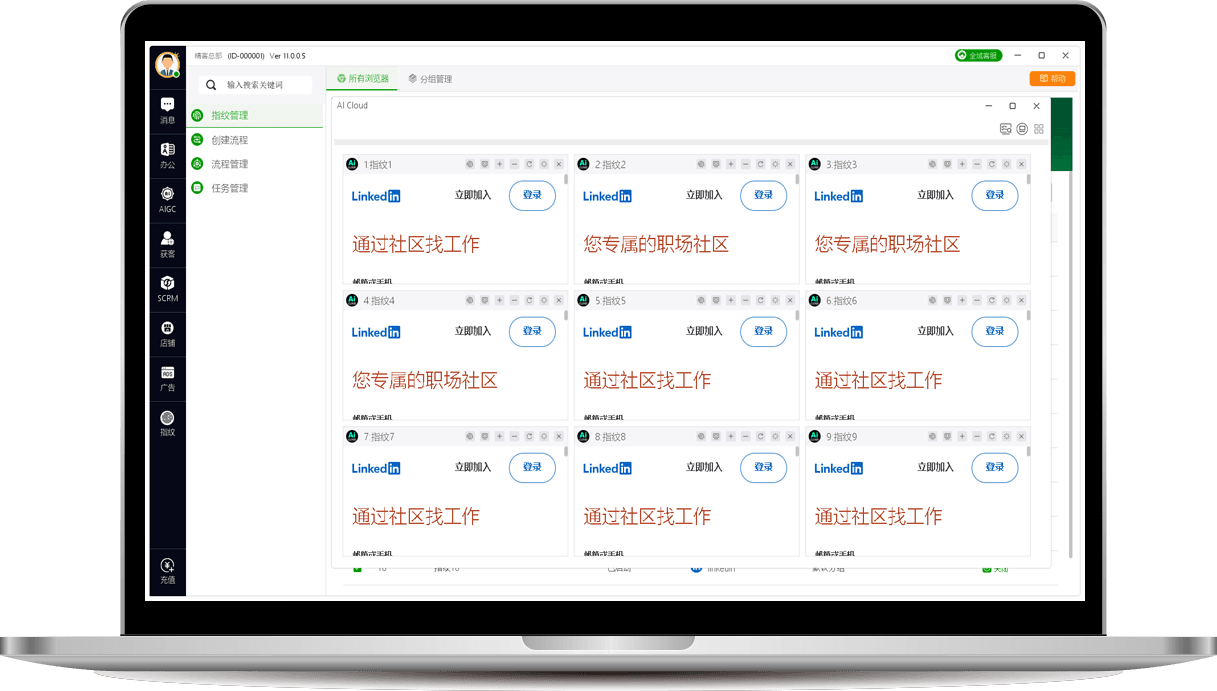This screenshot has width=1217, height=691.
Task: Click grid layout icon in AI Cloud window
Action: pyautogui.click(x=1039, y=129)
